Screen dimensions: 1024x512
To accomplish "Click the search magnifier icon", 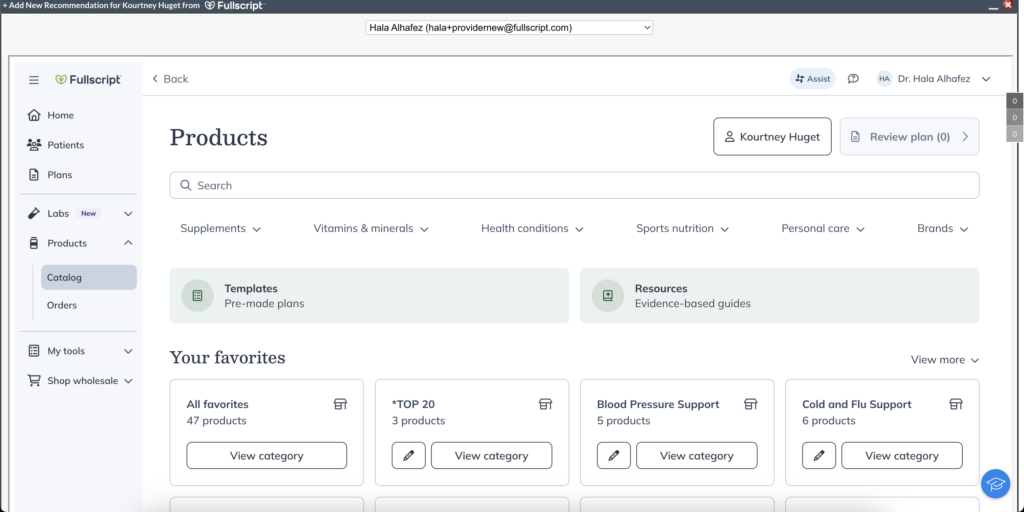I will [x=186, y=185].
